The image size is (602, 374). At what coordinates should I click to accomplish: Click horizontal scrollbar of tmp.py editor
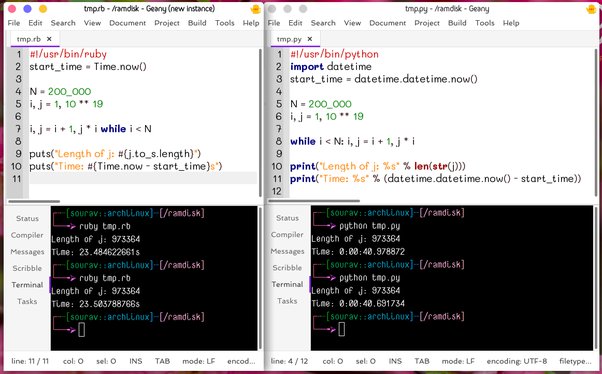[x=314, y=201]
